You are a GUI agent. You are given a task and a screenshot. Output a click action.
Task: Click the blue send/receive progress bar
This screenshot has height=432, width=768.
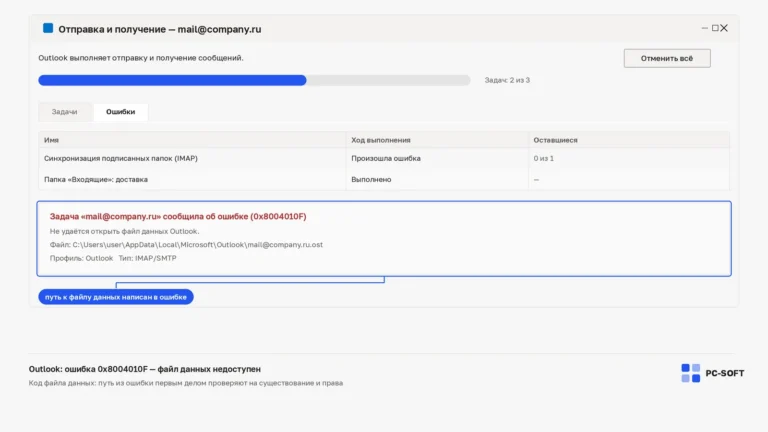[x=254, y=80]
